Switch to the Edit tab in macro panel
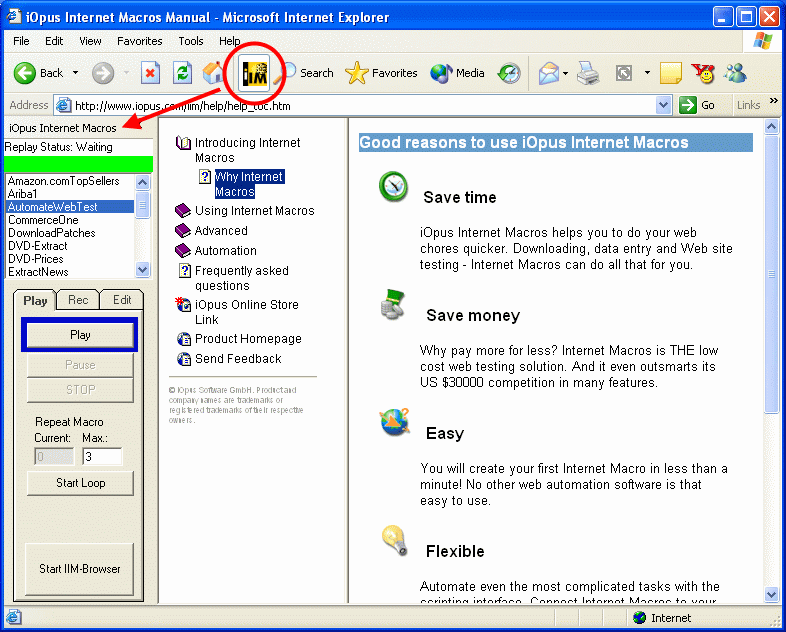Viewport: 786px width, 632px height. (122, 300)
